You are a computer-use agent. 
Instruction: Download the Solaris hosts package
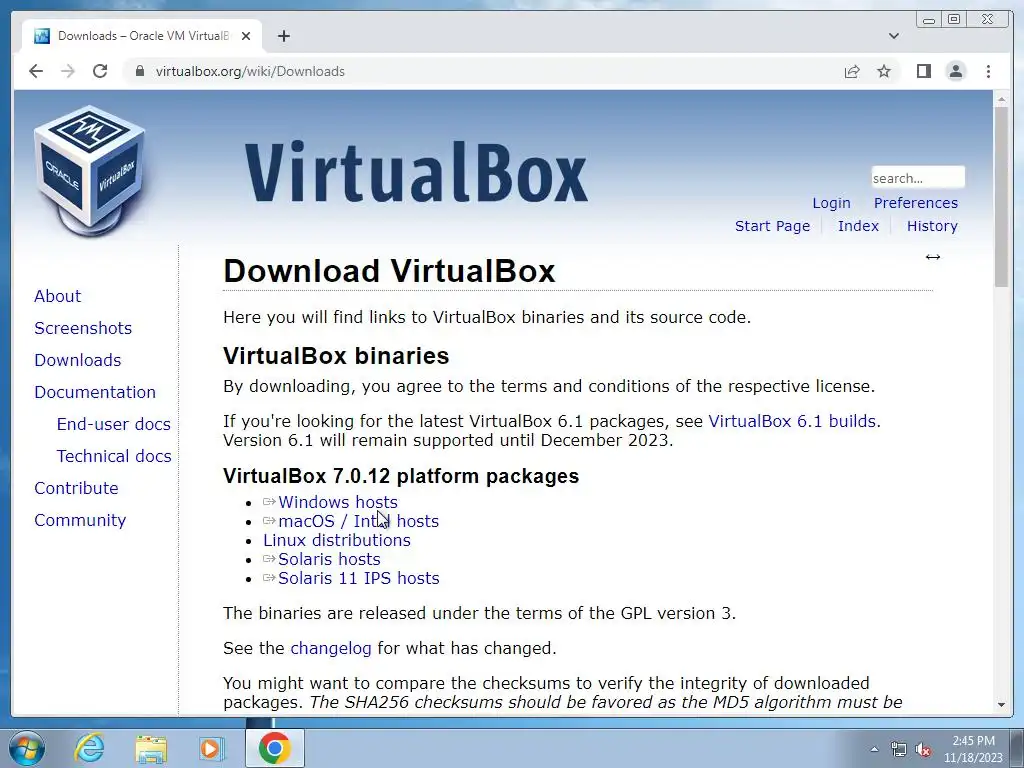(x=329, y=559)
